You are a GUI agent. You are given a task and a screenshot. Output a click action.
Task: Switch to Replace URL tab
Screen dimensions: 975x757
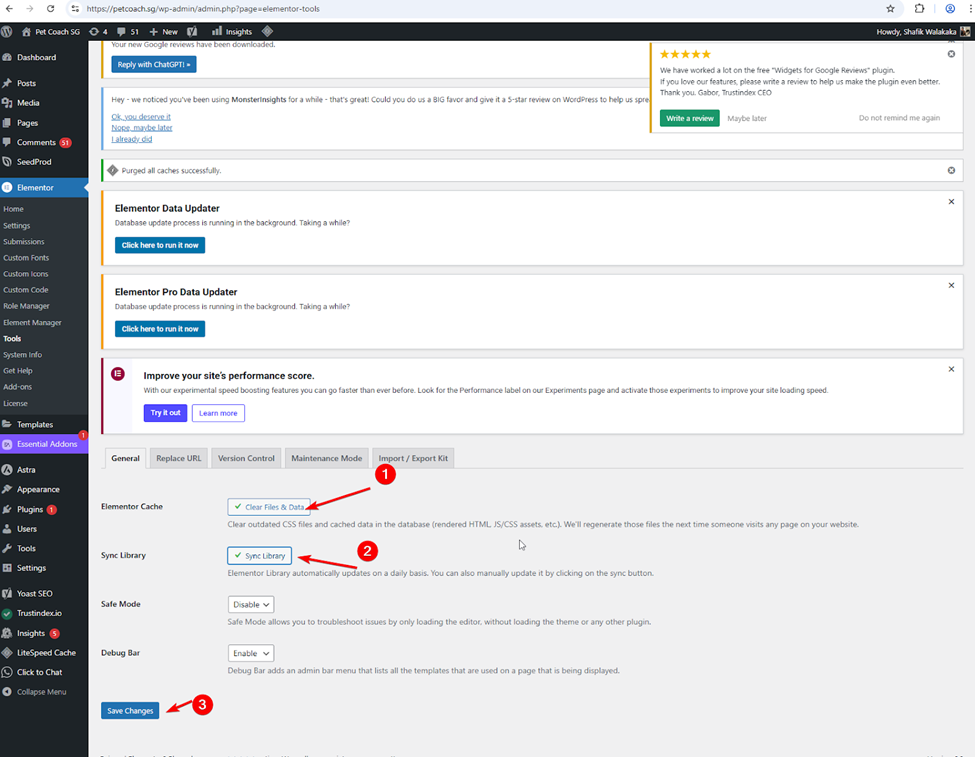point(178,458)
